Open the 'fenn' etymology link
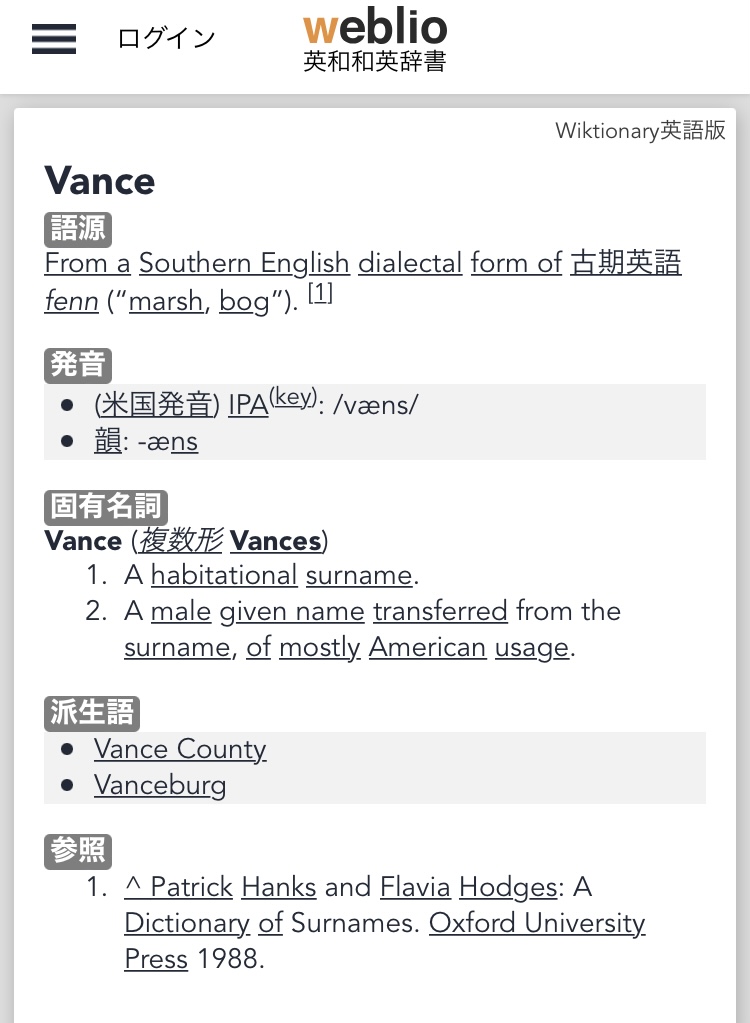The width and height of the screenshot is (750, 1023). click(71, 300)
